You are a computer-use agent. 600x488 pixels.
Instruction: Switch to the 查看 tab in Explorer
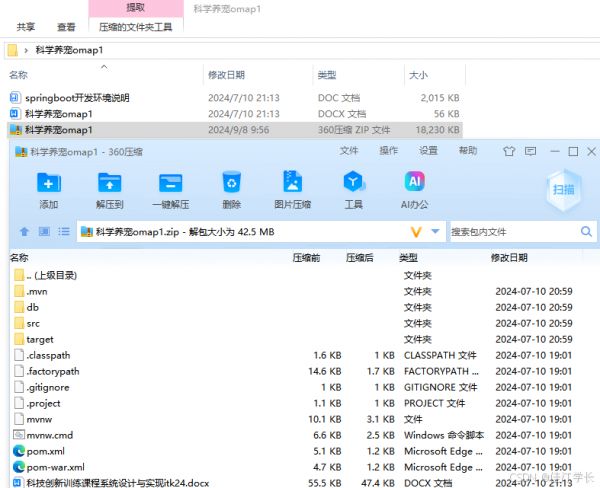click(66, 27)
